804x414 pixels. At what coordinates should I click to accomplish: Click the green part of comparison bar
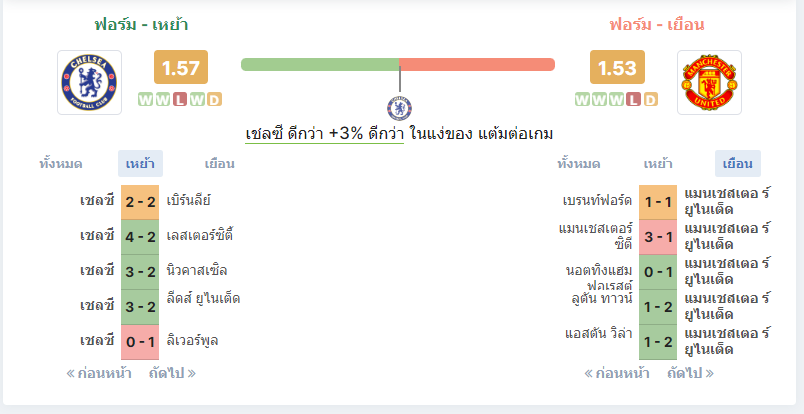point(320,65)
